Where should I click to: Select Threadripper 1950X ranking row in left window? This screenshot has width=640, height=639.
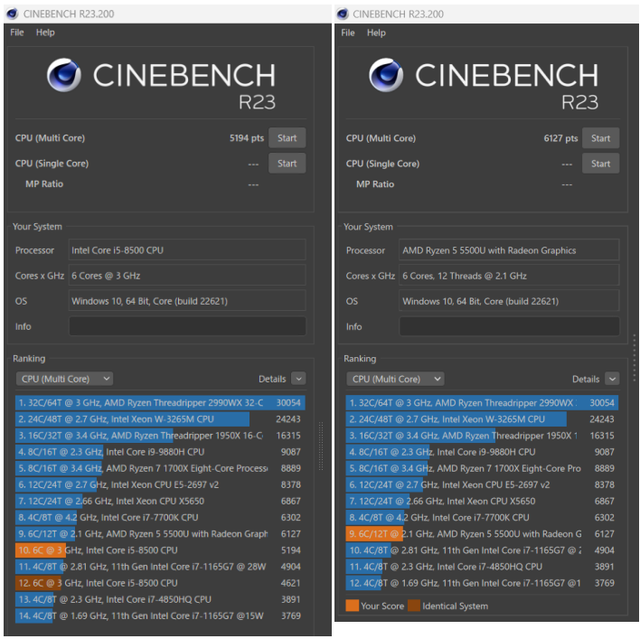160,435
